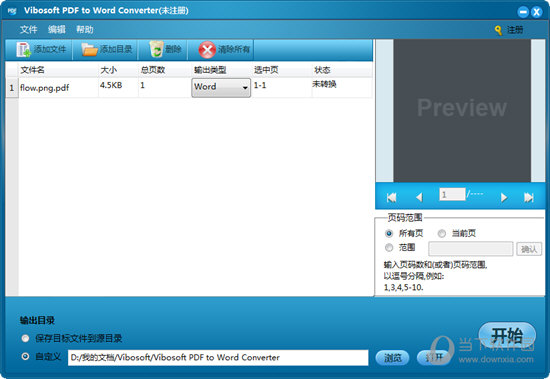Click the preview page number field
550x379 pixels.
[x=452, y=194]
